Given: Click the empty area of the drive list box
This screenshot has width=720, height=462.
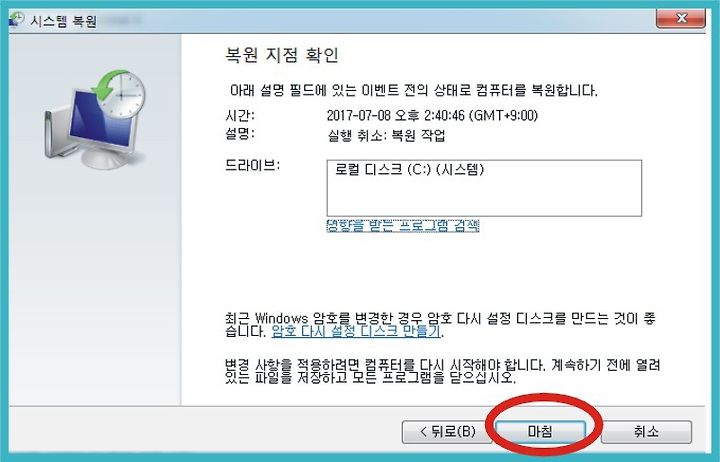Looking at the screenshot, I should point(484,197).
